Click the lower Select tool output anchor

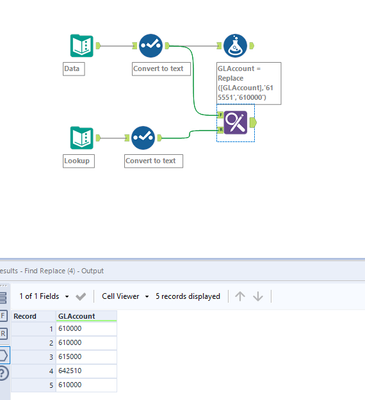159,138
